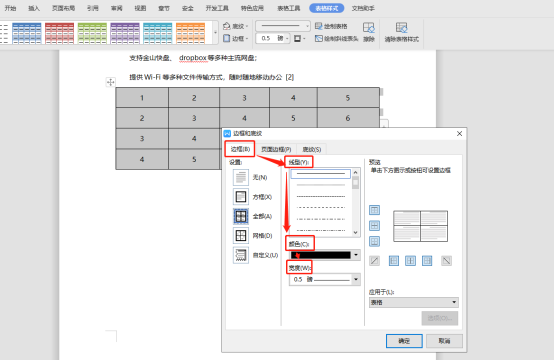Open the dialog width (宽度) 0.5 磅 dropdown
This screenshot has width=554, height=361.
(x=356, y=279)
